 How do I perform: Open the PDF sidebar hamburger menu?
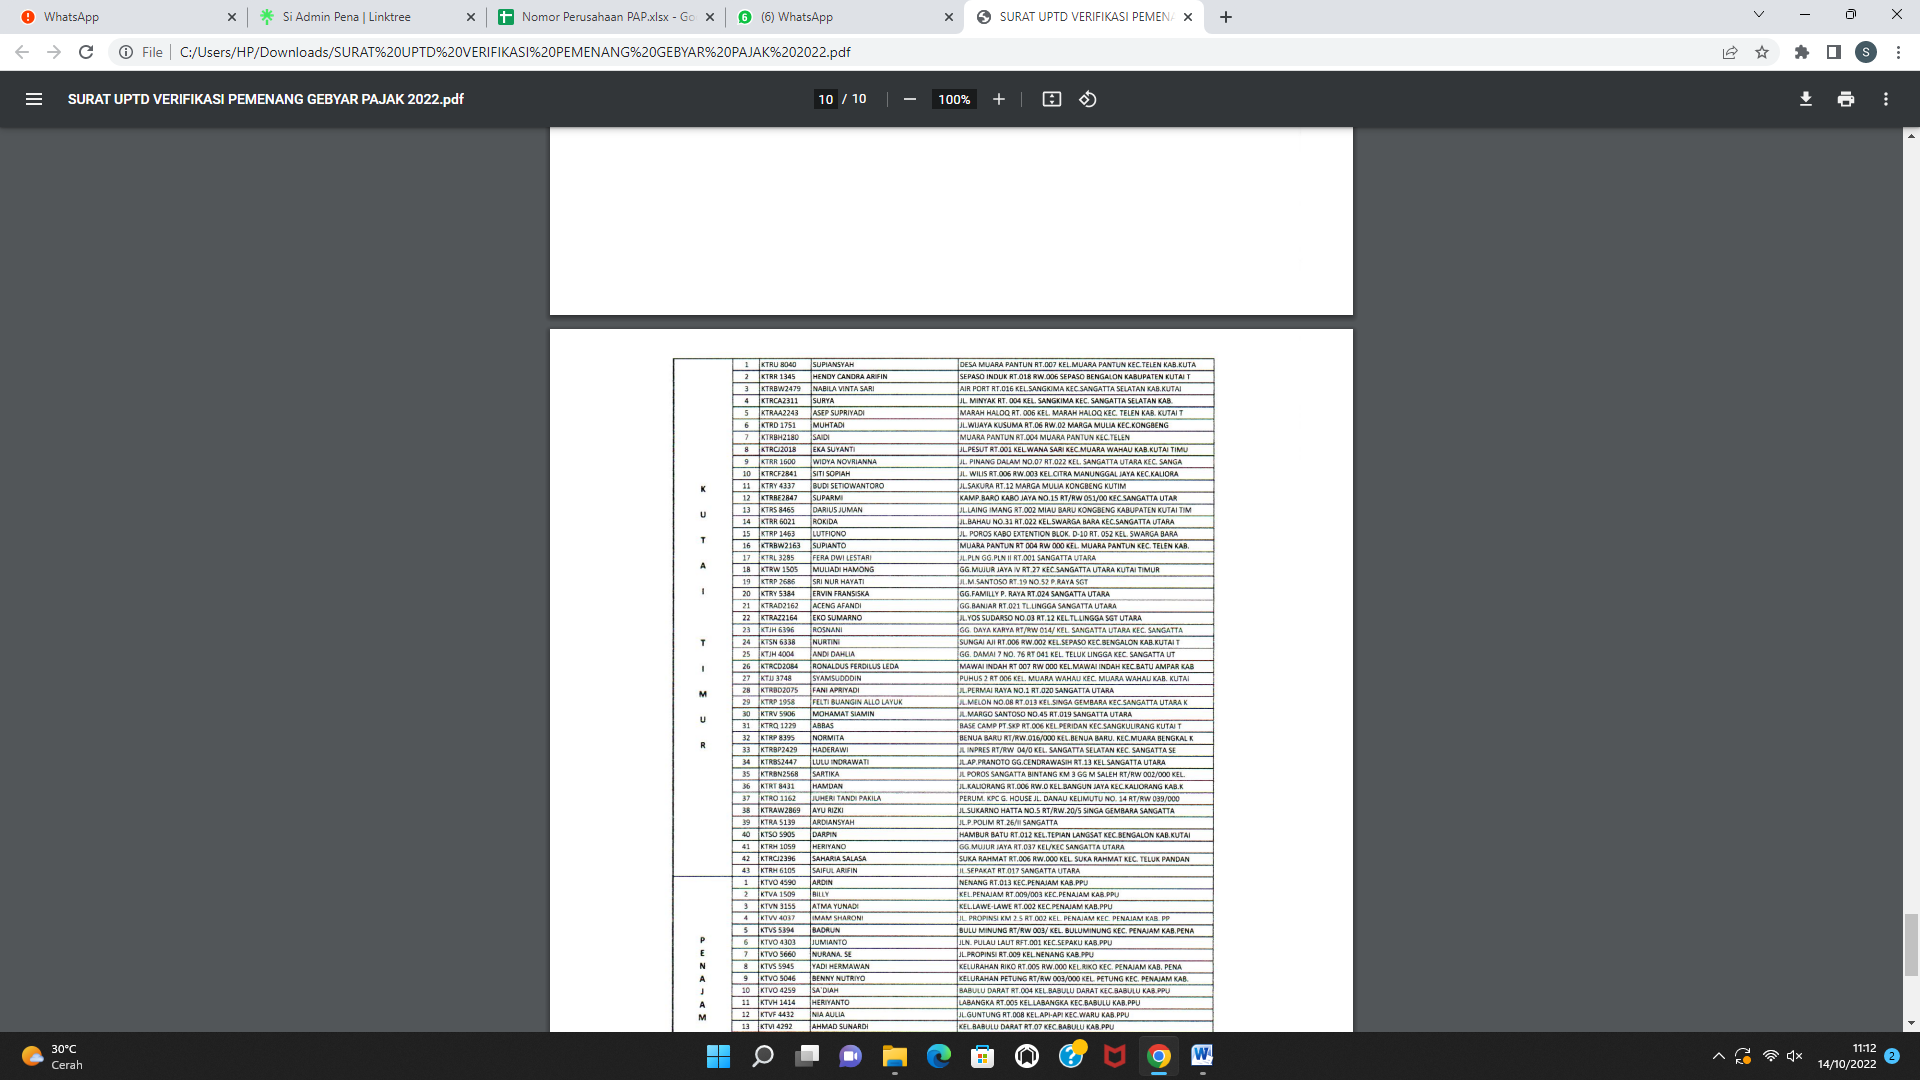coord(33,99)
